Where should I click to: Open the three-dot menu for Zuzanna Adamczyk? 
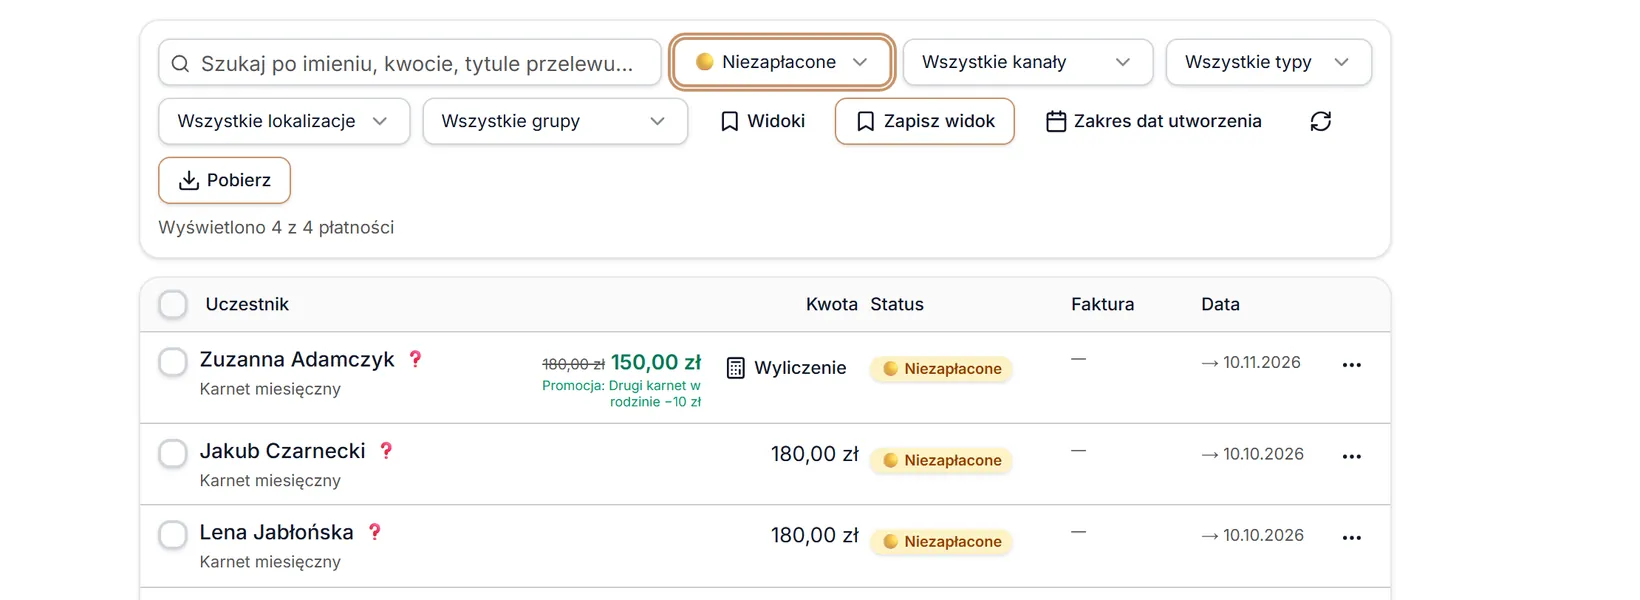point(1352,365)
